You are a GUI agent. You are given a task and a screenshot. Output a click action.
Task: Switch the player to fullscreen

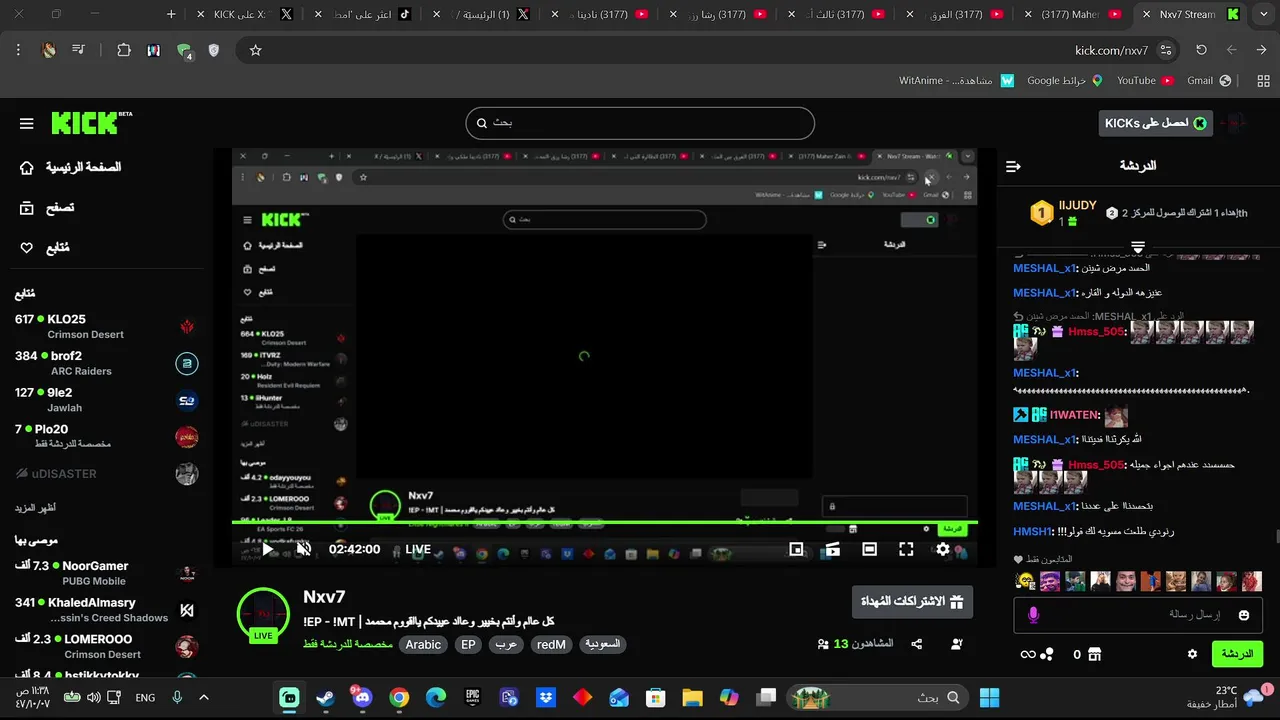click(x=906, y=549)
